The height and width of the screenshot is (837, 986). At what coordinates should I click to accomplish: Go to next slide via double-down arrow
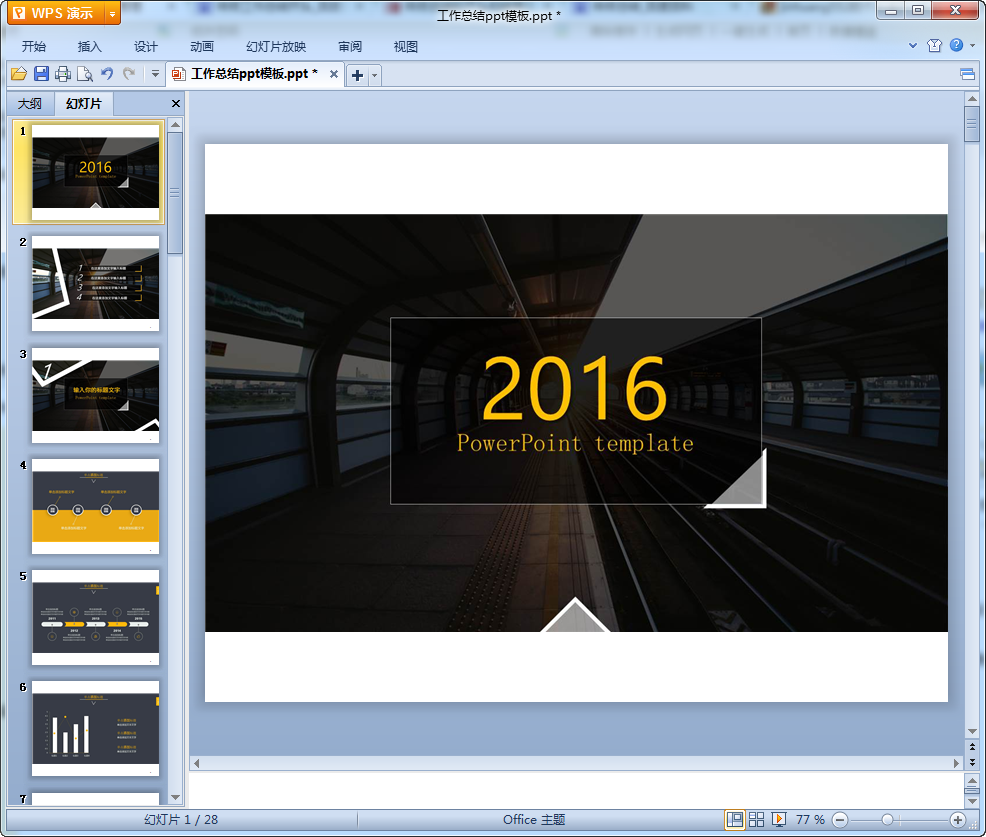click(x=972, y=762)
